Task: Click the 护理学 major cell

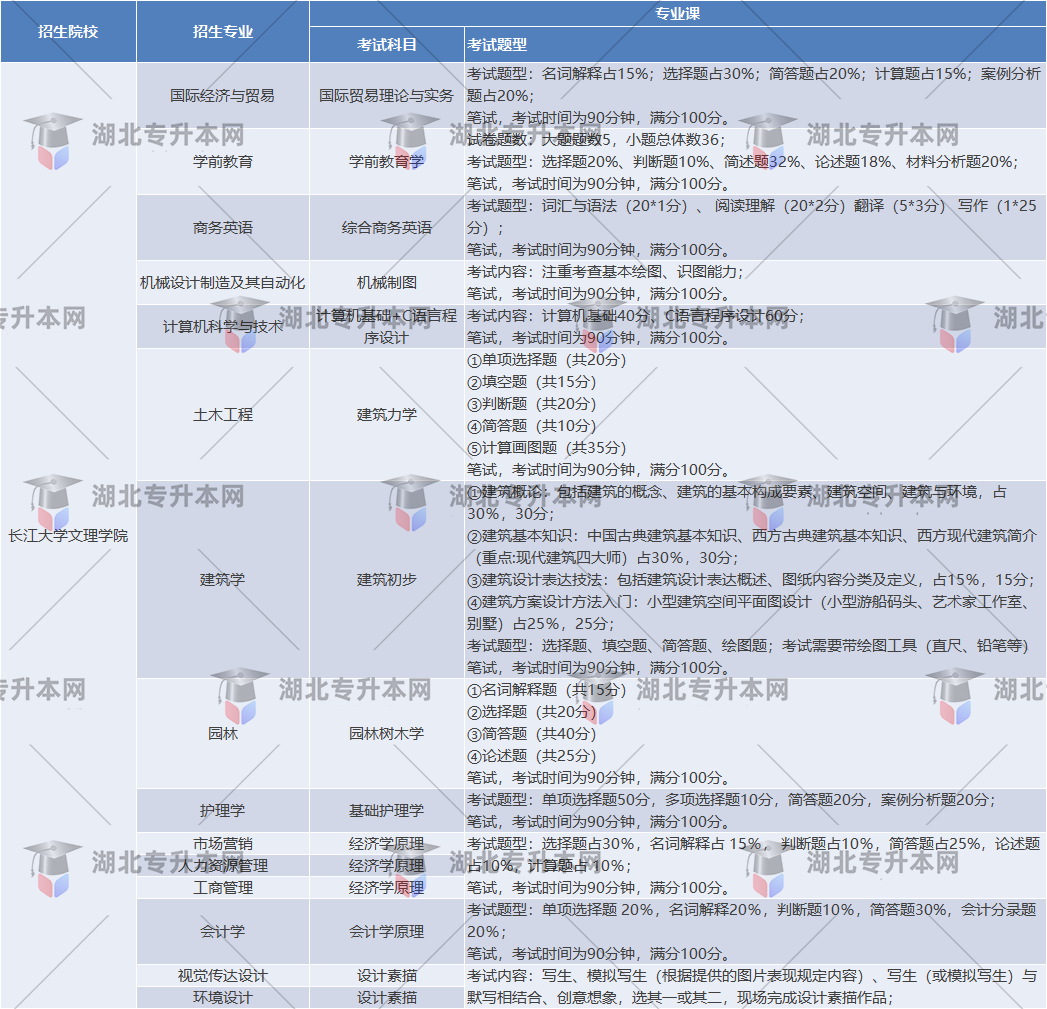Action: click(223, 811)
